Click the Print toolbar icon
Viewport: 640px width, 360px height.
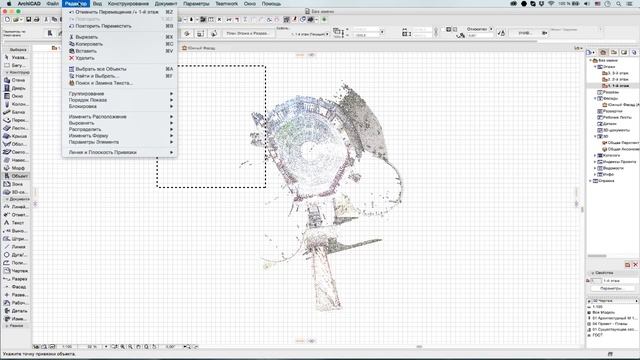36,19
